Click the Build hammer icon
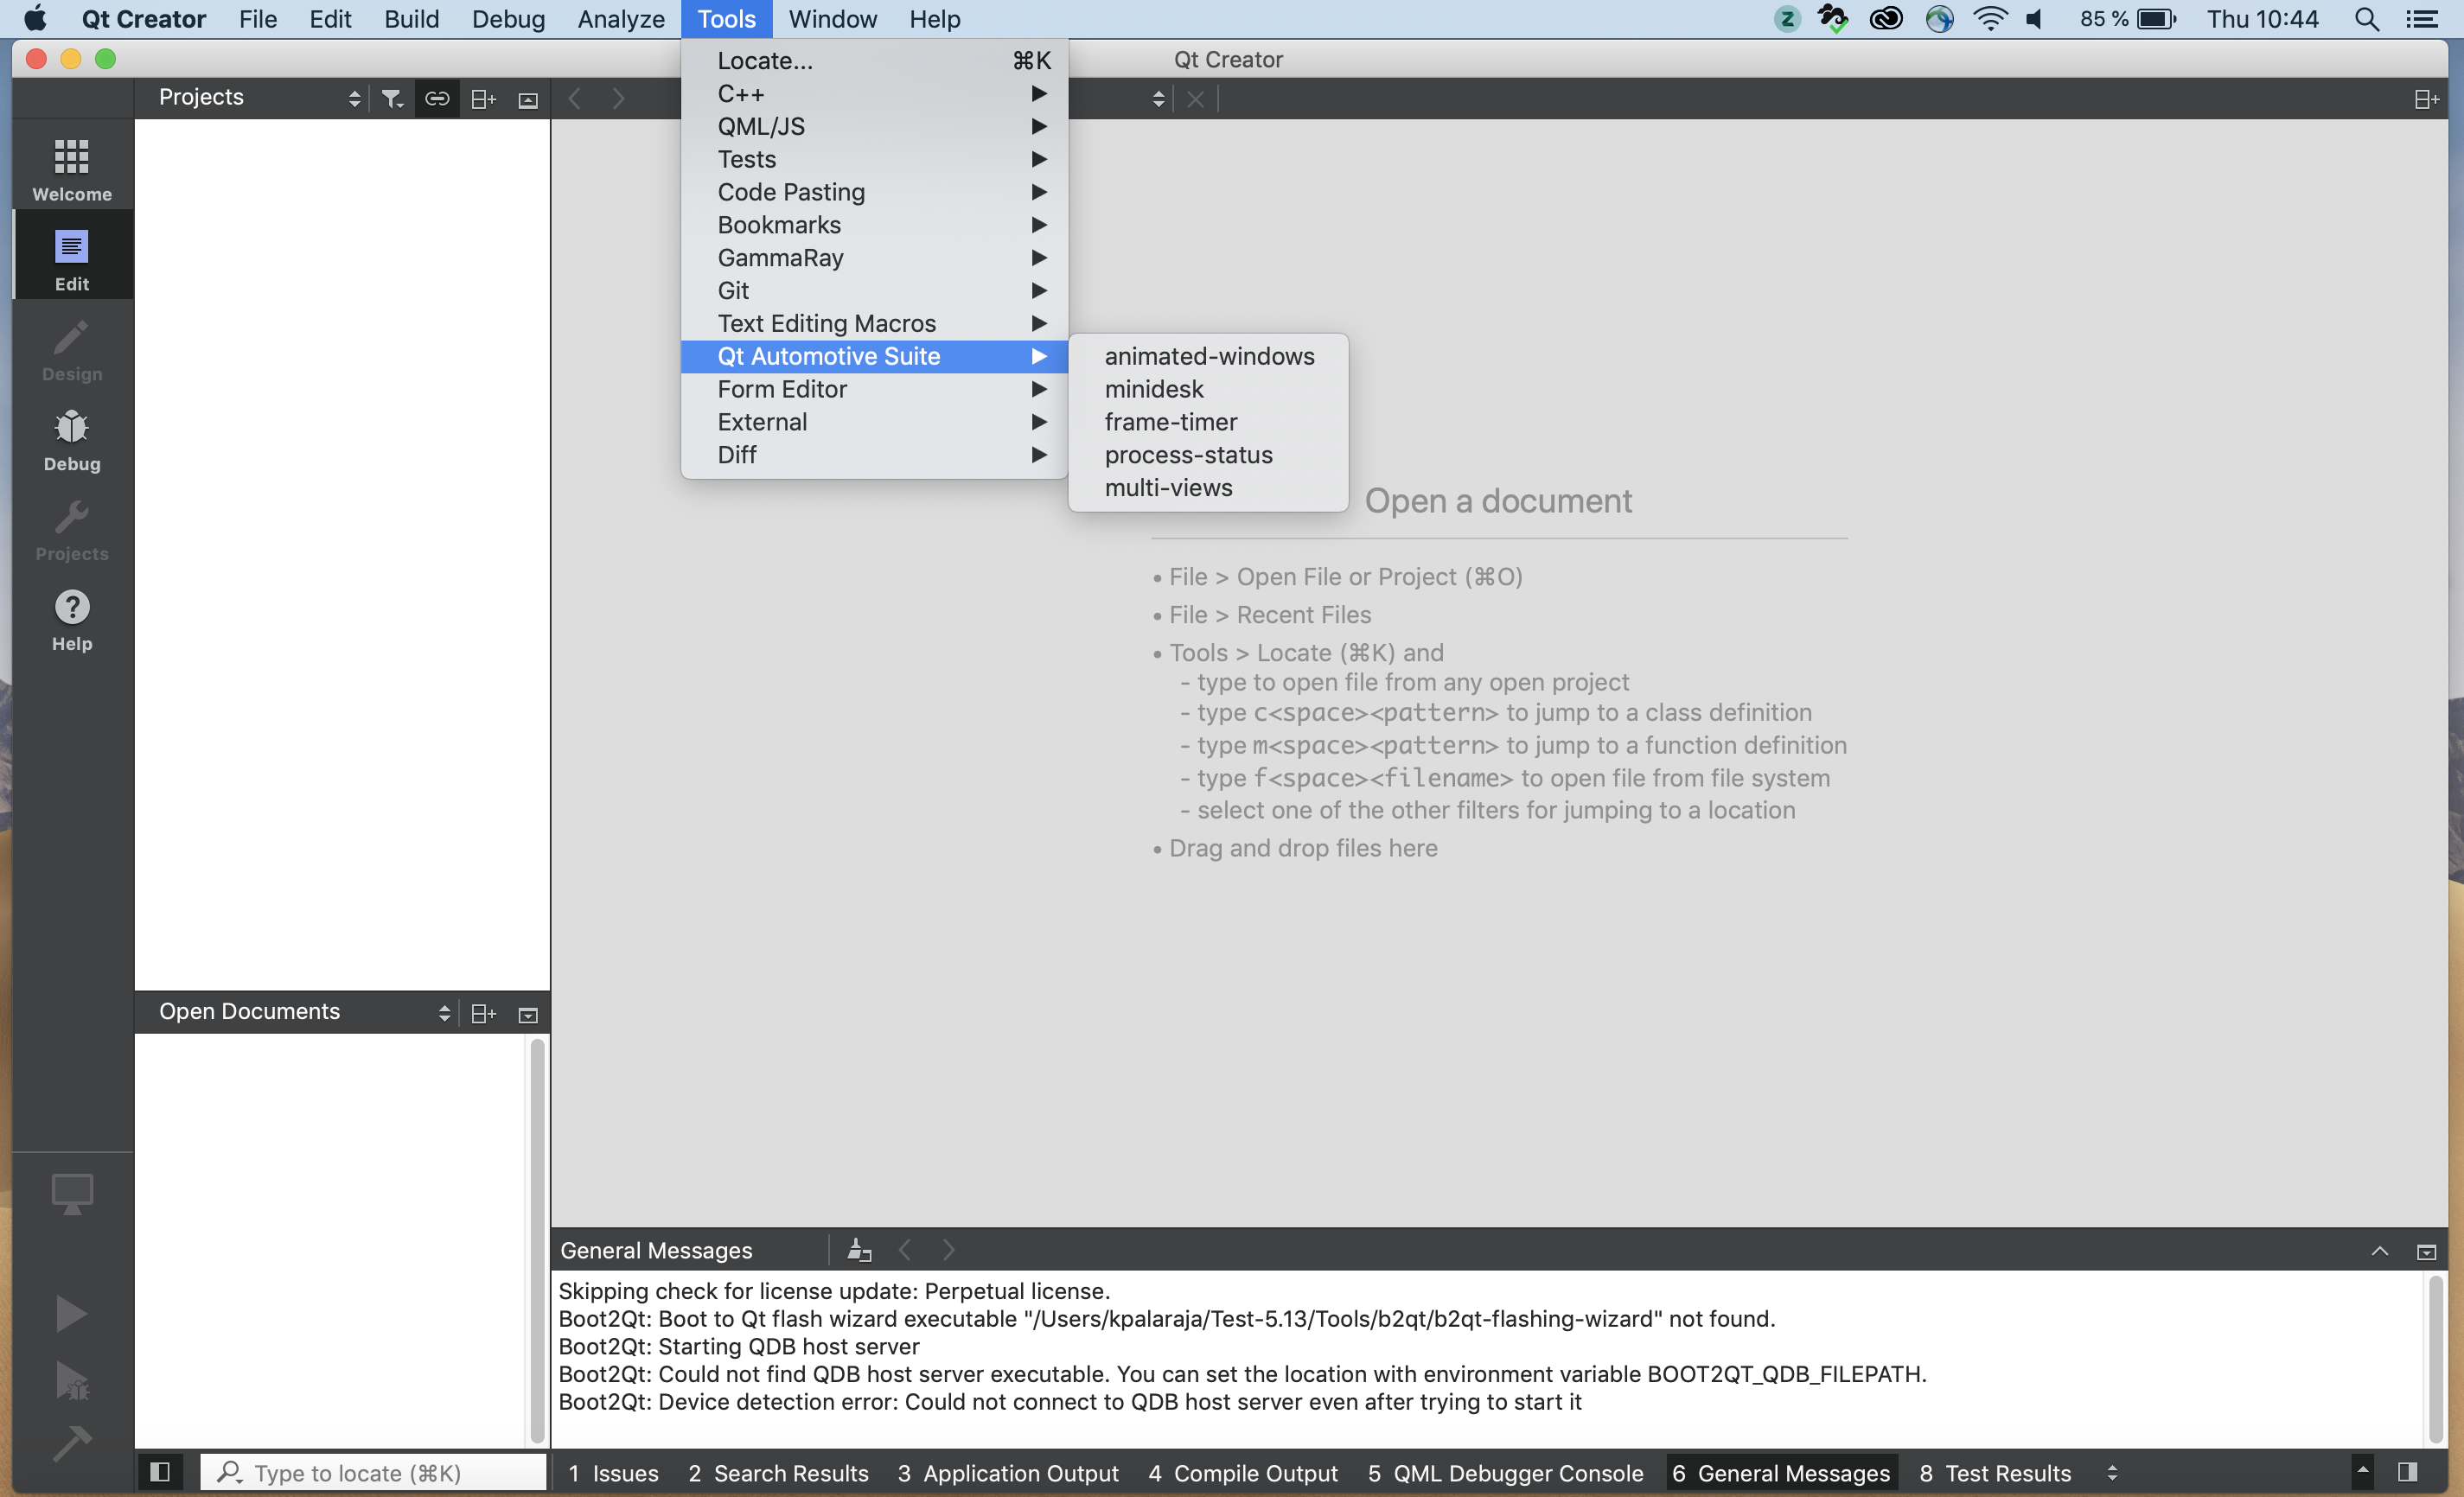Image resolution: width=2464 pixels, height=1497 pixels. 71,1442
